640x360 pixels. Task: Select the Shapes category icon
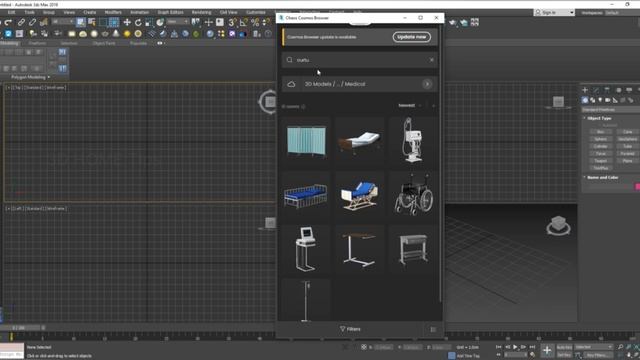pos(593,100)
